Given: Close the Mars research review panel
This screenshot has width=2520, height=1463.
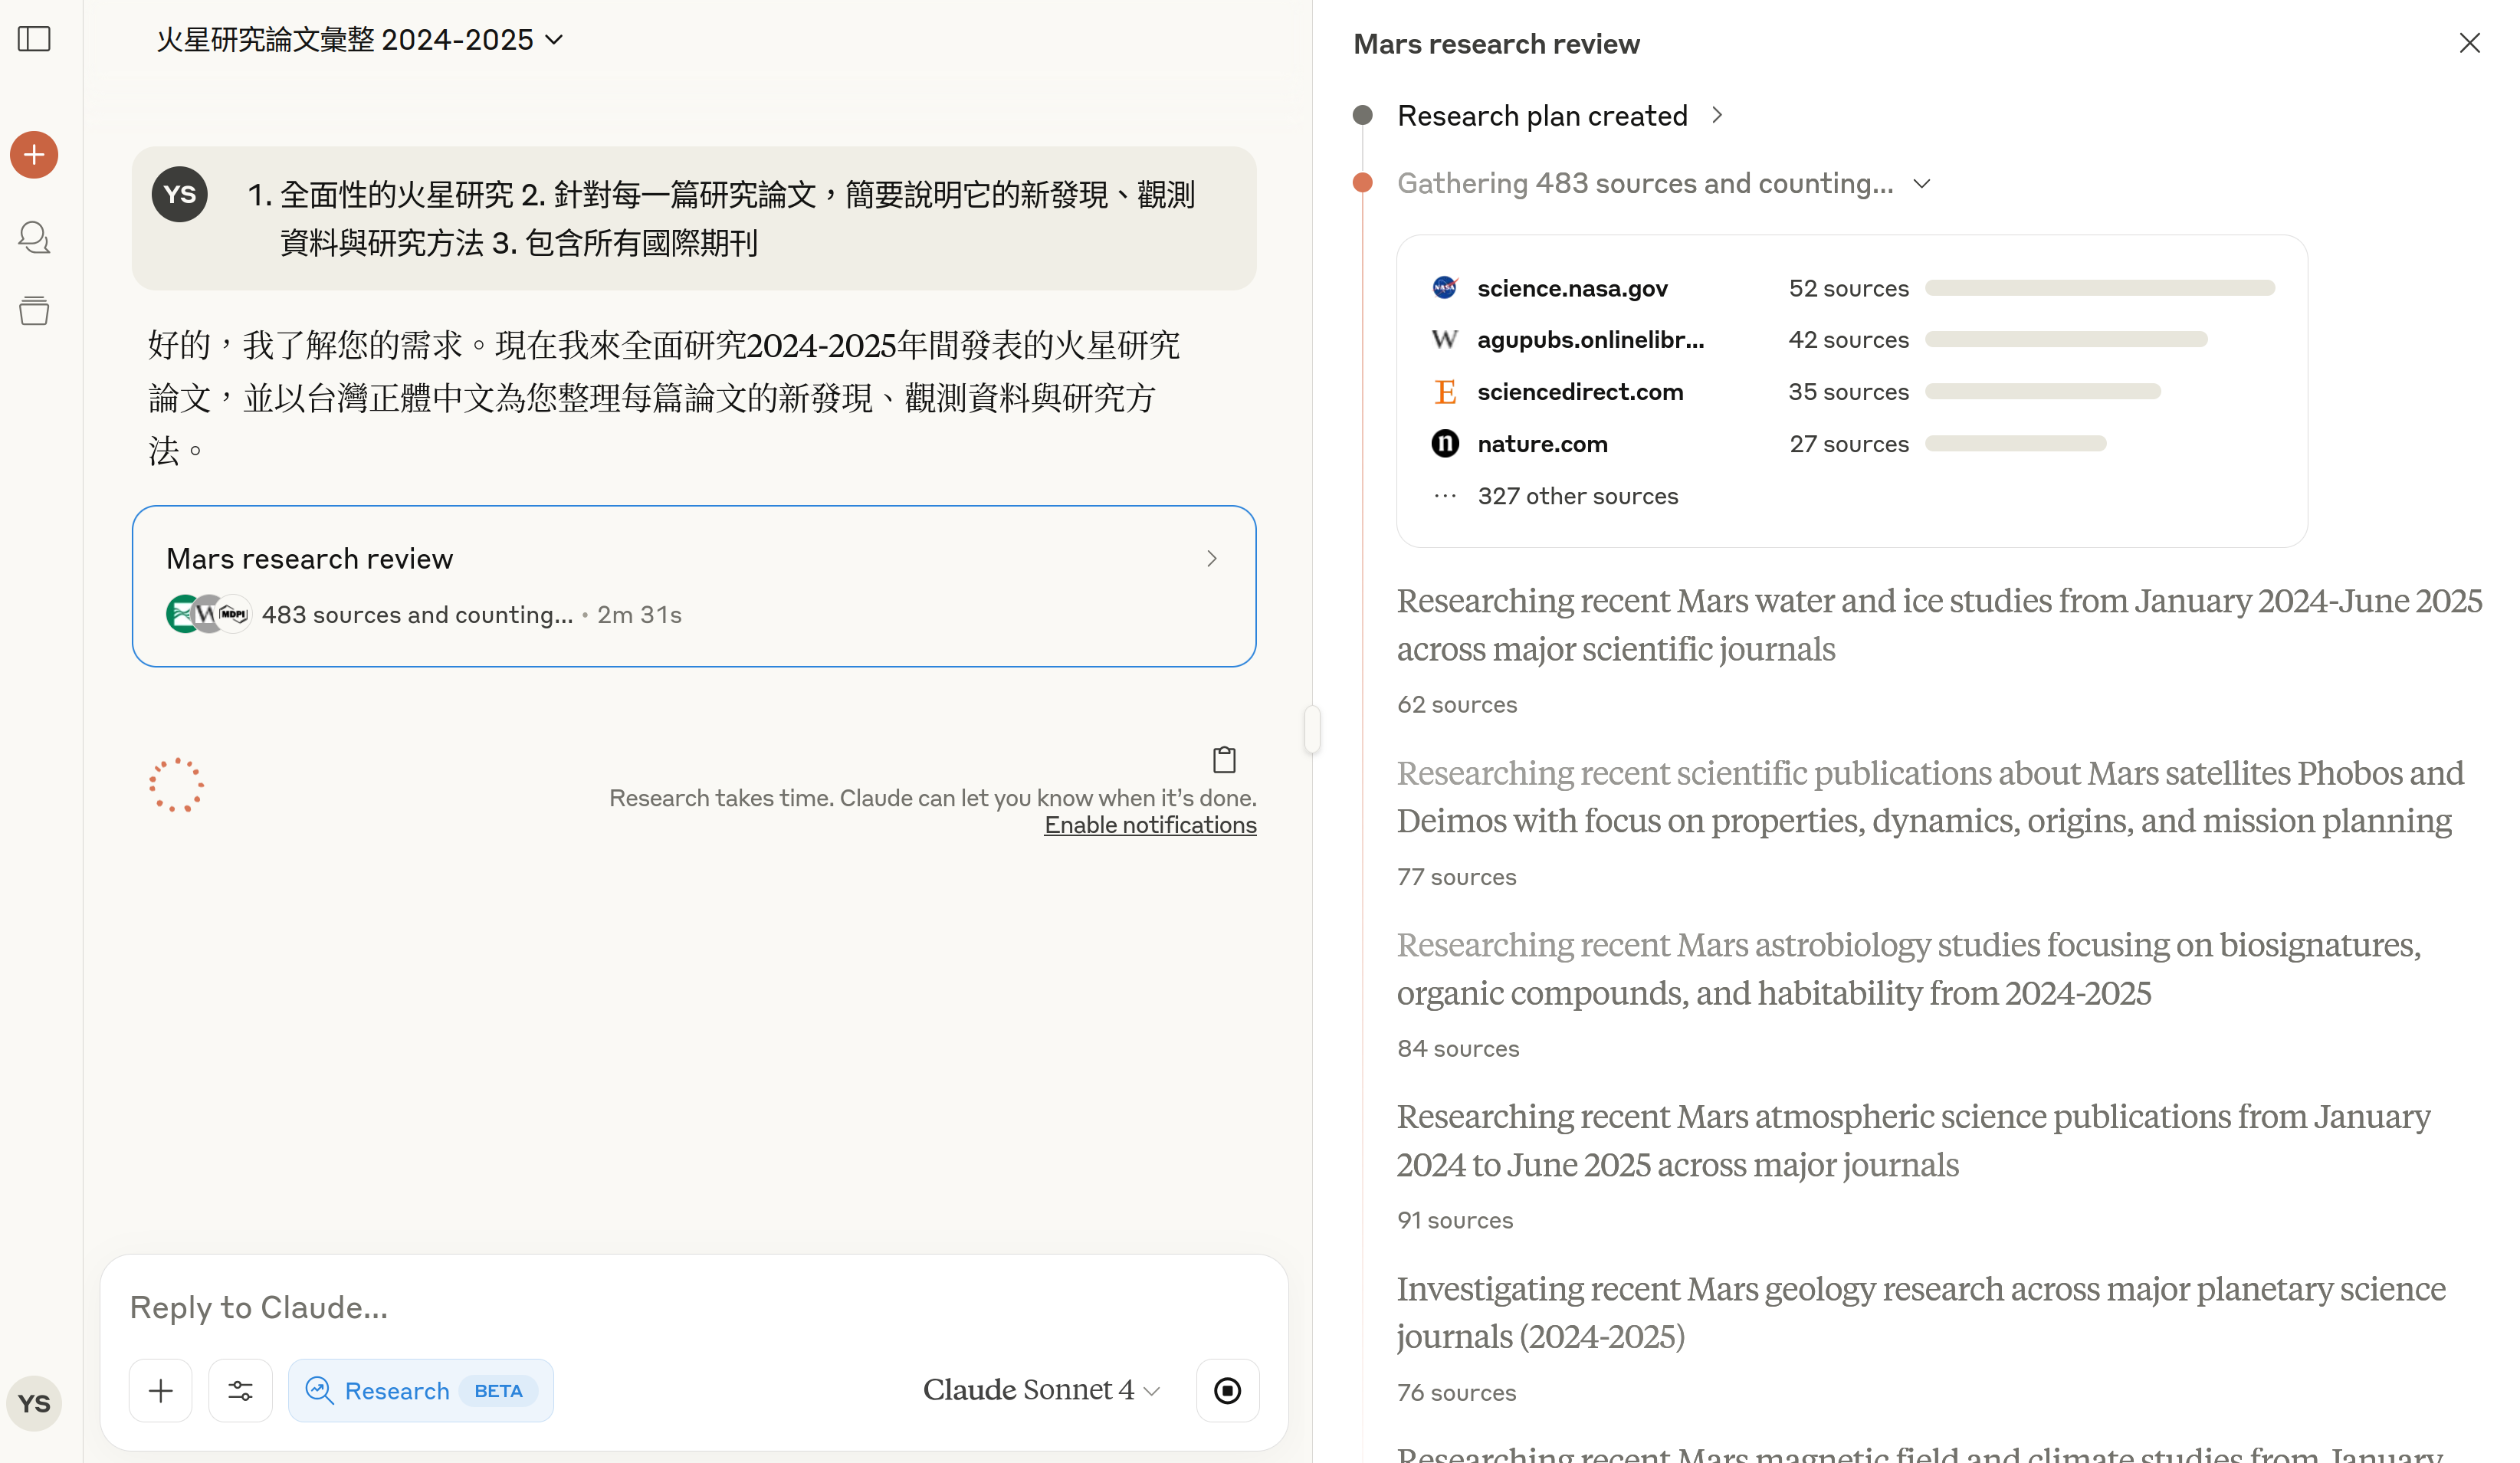Looking at the screenshot, I should pyautogui.click(x=2469, y=43).
